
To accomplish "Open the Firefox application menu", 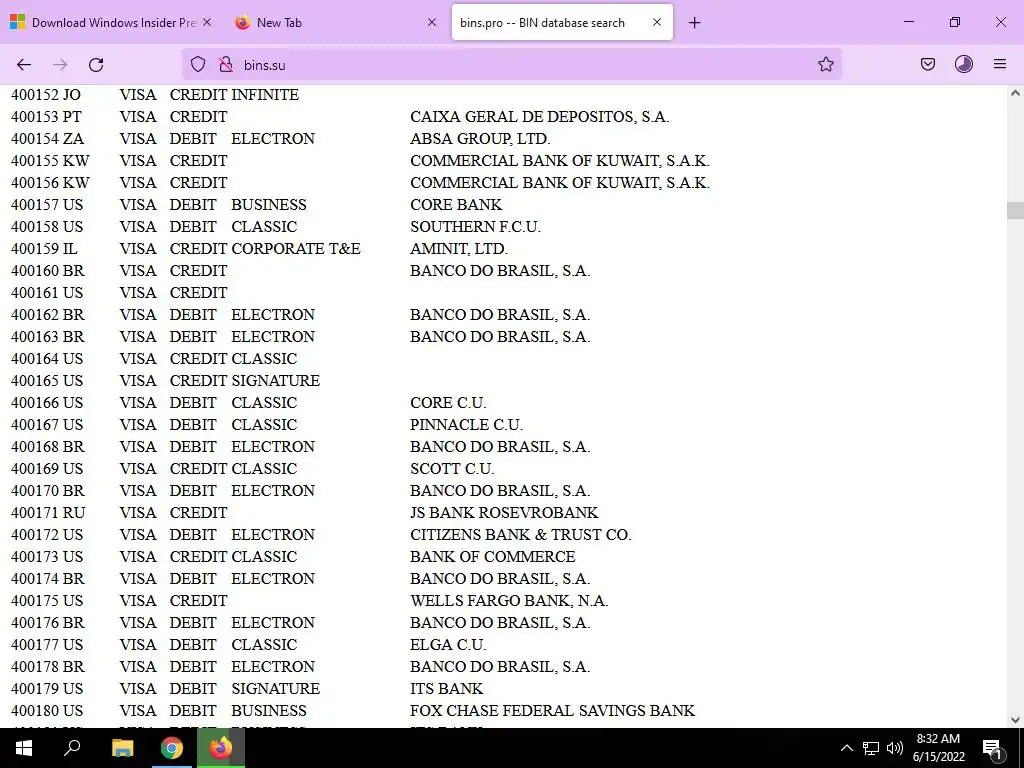I will coord(1000,65).
